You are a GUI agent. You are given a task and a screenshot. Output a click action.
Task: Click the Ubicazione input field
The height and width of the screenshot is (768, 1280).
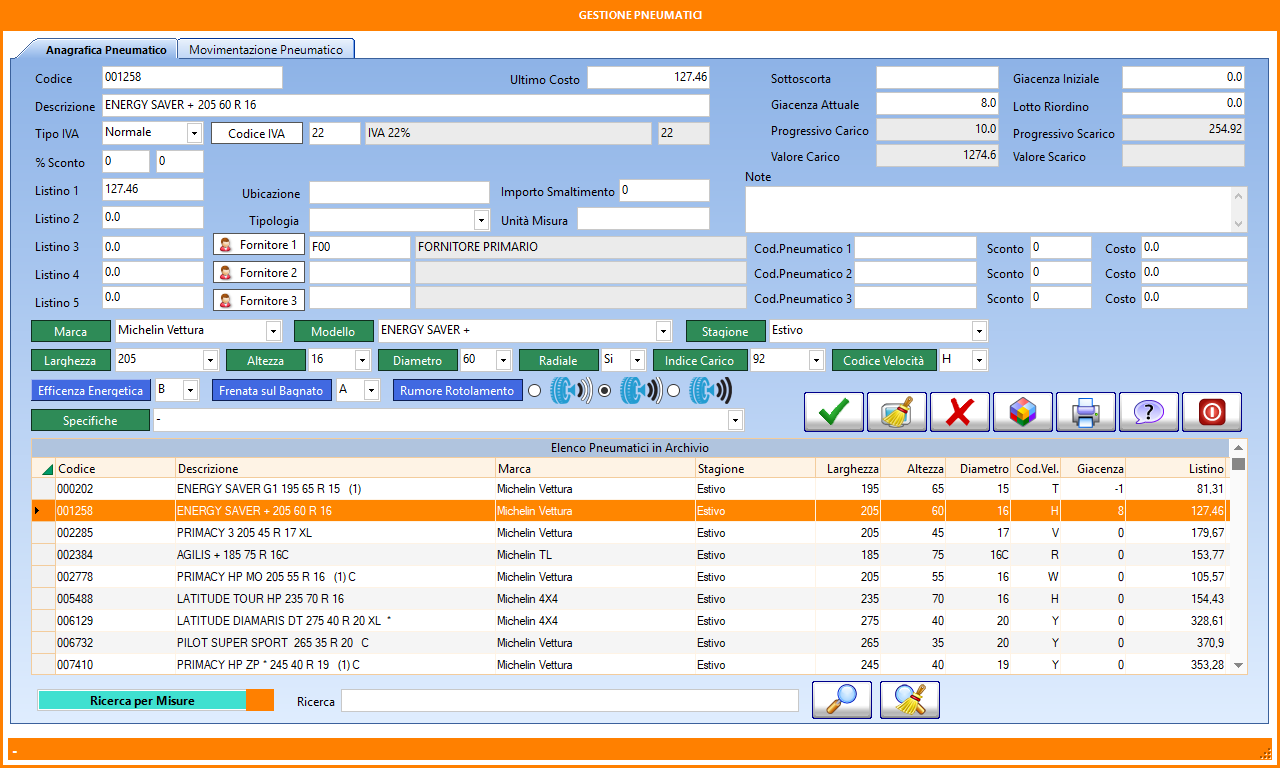pos(399,192)
